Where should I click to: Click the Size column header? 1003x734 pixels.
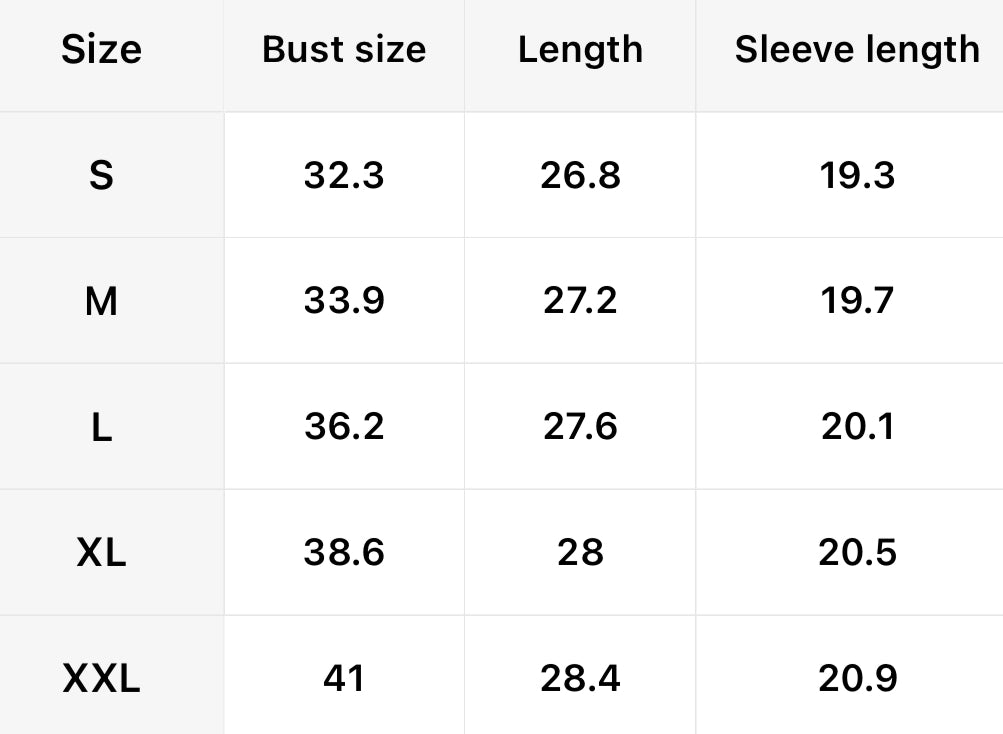click(101, 50)
